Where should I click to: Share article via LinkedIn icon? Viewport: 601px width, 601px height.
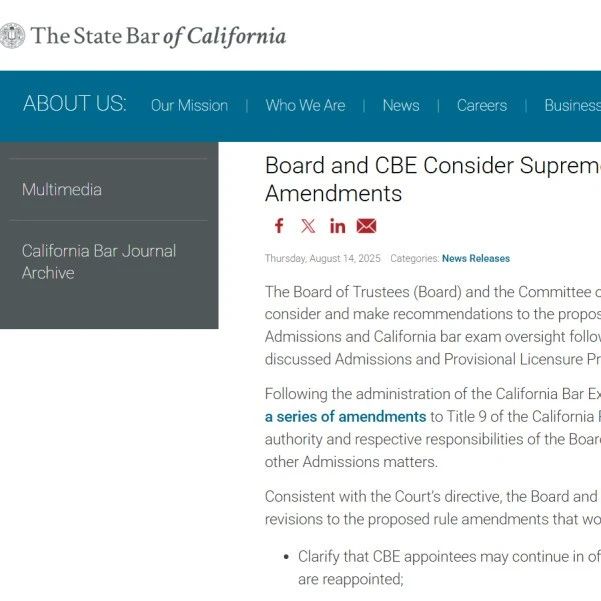coord(337,226)
